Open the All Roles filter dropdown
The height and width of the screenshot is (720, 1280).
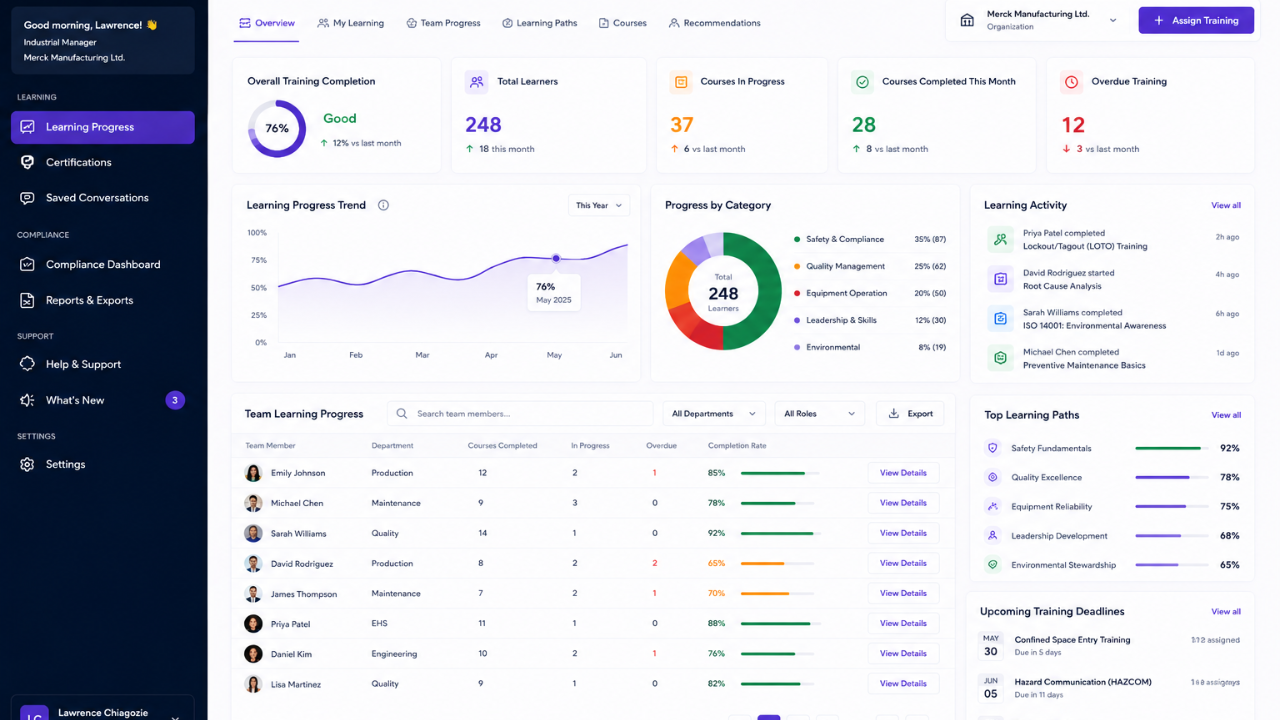(x=820, y=414)
